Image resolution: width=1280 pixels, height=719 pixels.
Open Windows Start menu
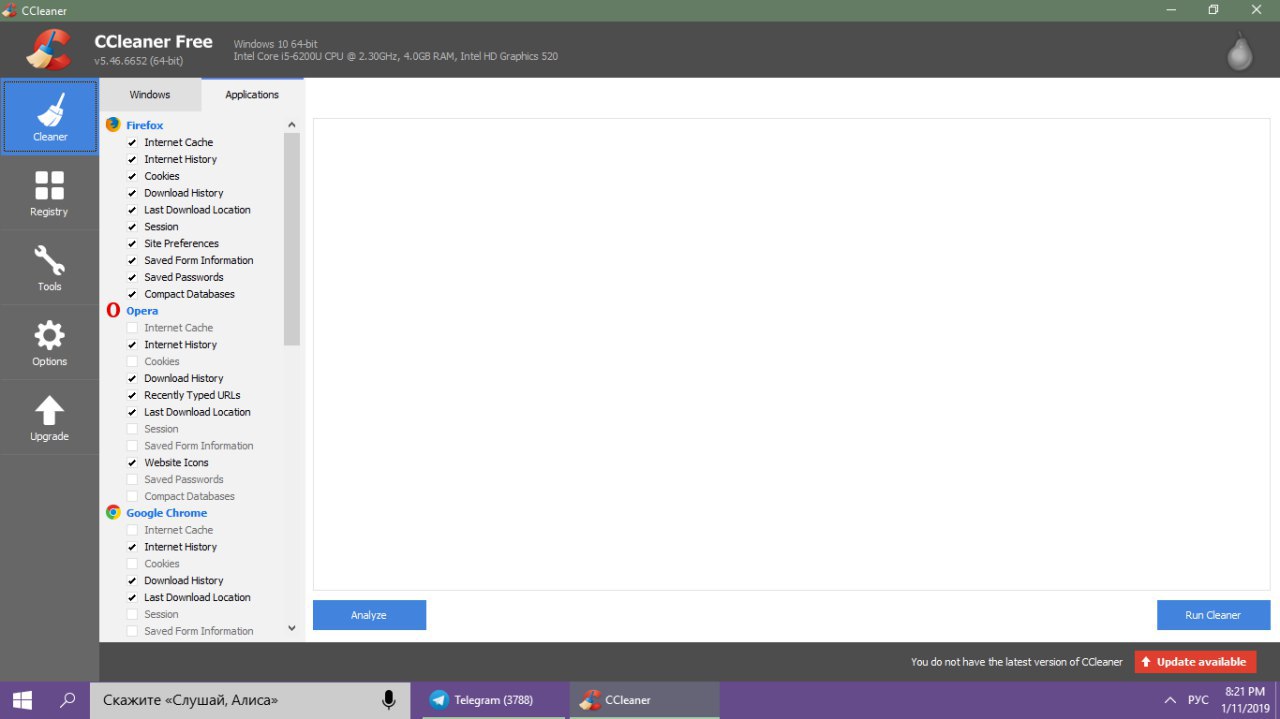click(22, 700)
